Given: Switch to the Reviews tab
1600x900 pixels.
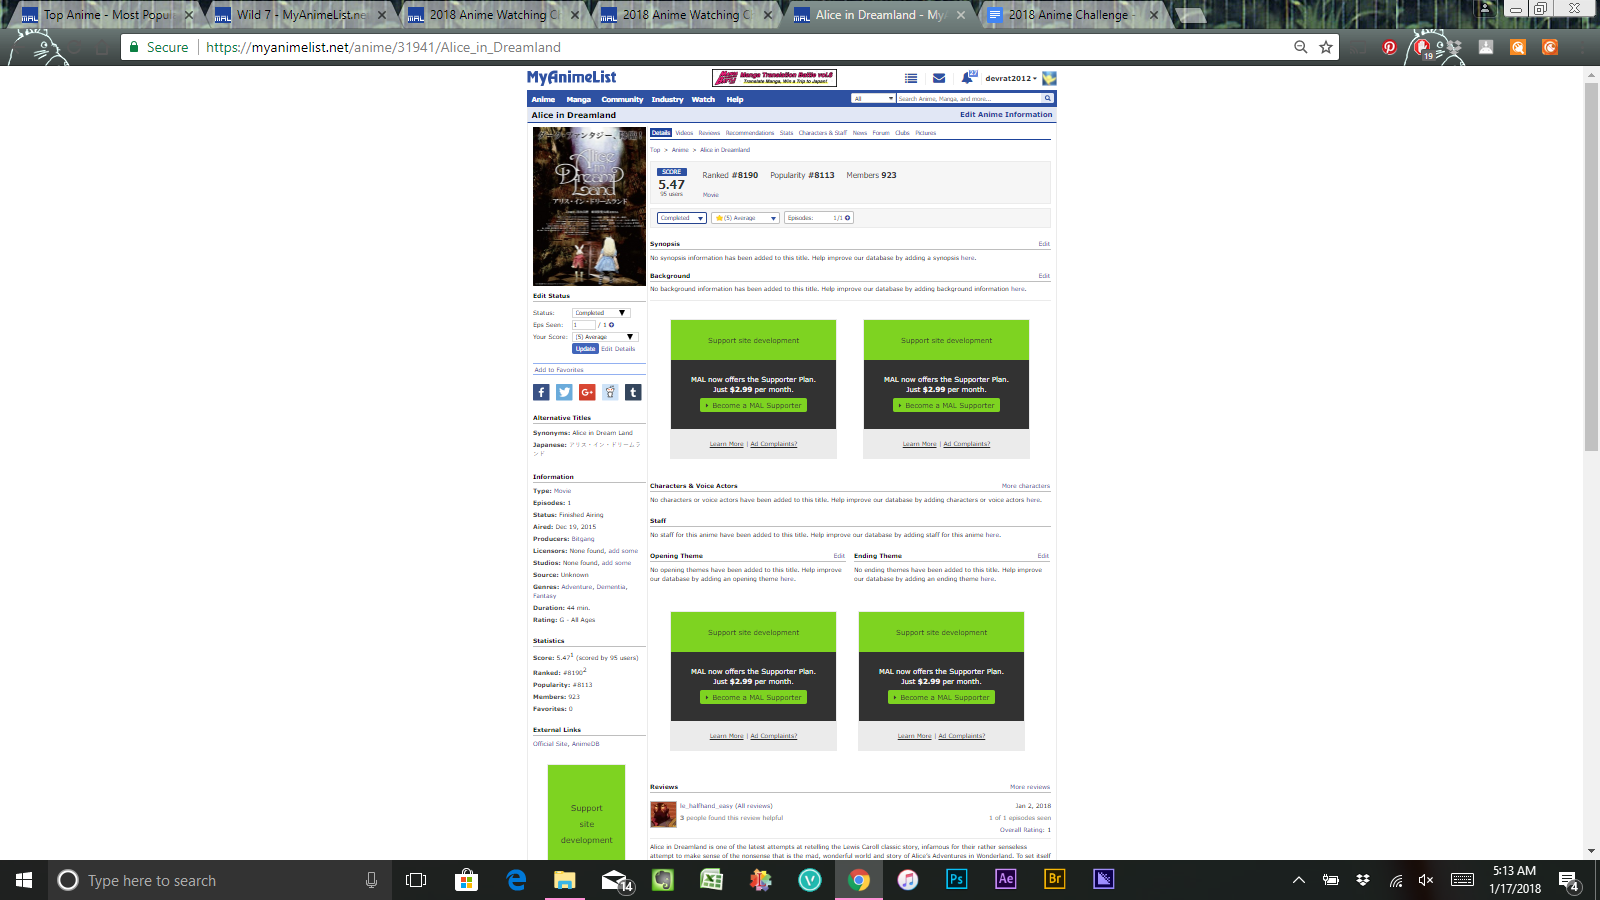Looking at the screenshot, I should coord(709,133).
